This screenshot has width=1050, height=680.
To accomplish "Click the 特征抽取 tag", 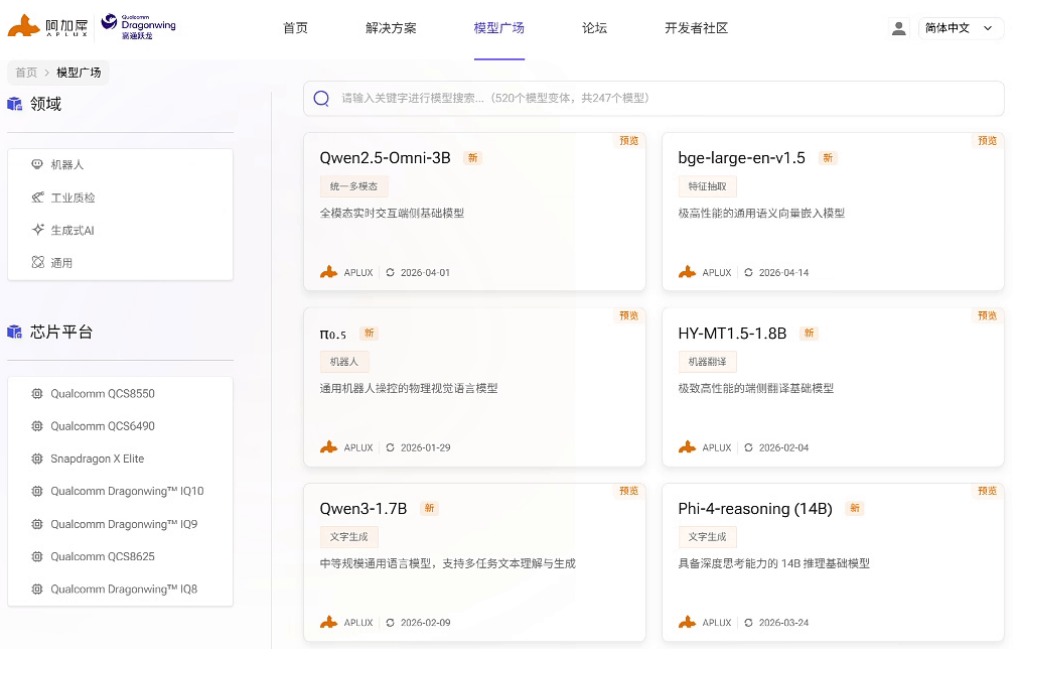I will (x=707, y=186).
